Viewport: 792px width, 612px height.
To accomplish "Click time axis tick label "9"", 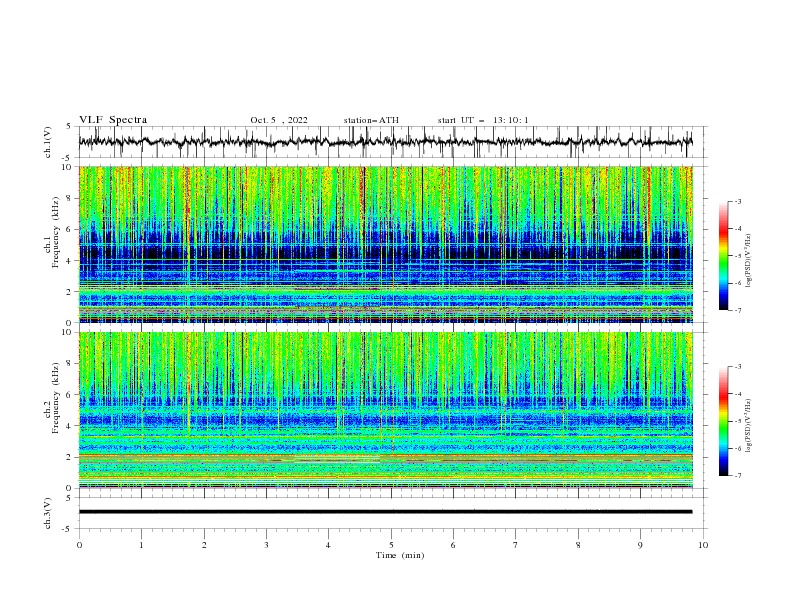I will click(640, 545).
